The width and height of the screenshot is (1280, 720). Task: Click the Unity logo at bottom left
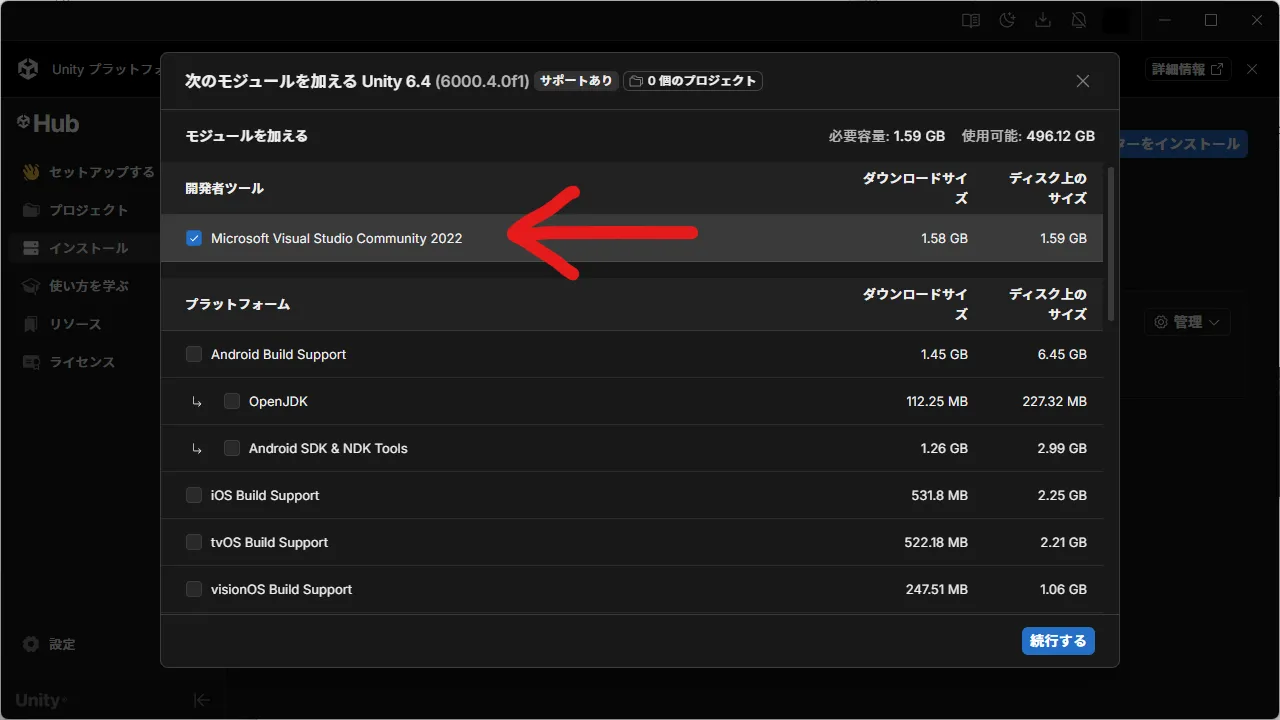pos(38,699)
